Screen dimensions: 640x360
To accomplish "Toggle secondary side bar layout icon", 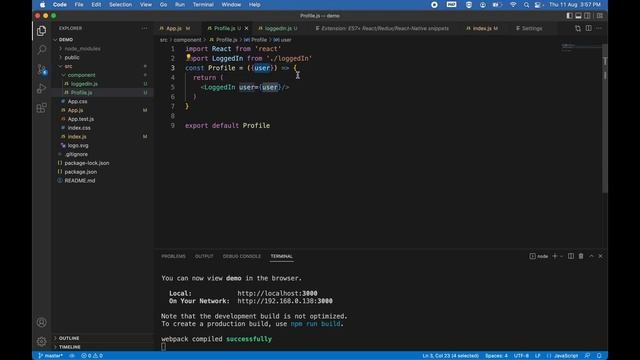I will click(587, 16).
